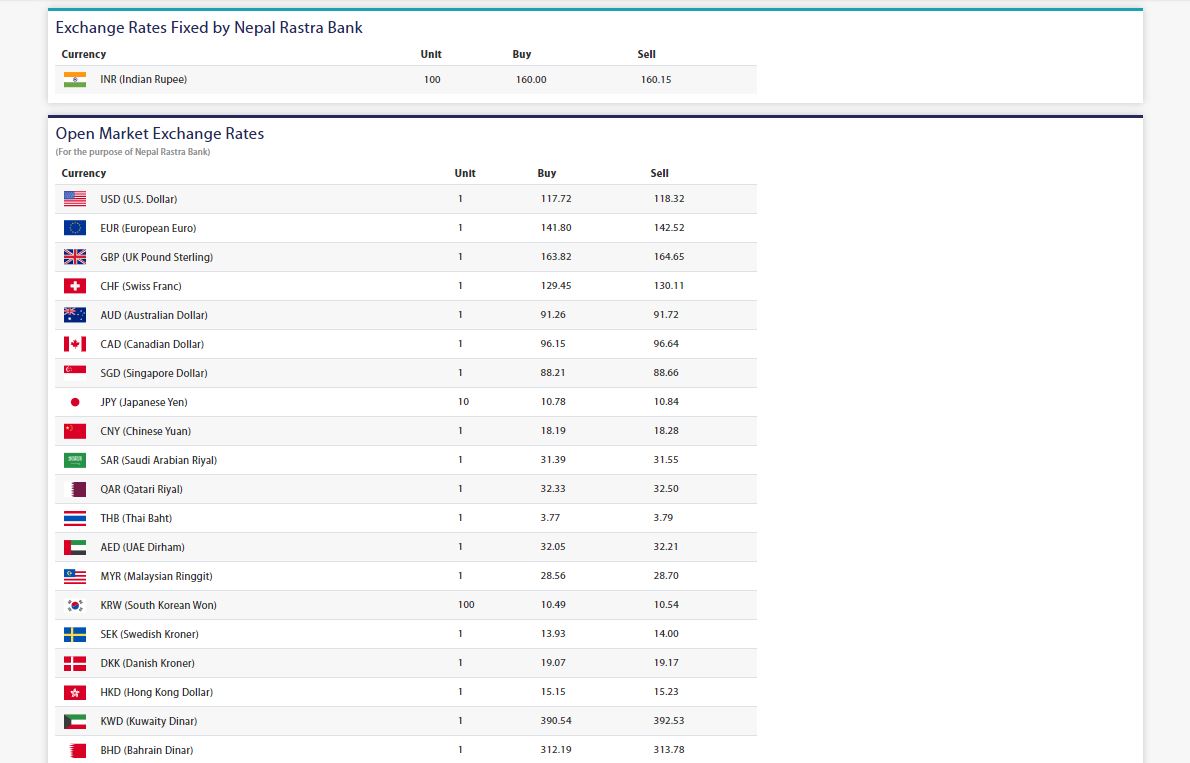Select the 'CHF (Swiss Franc)' currency name
This screenshot has width=1190, height=763.
point(141,286)
